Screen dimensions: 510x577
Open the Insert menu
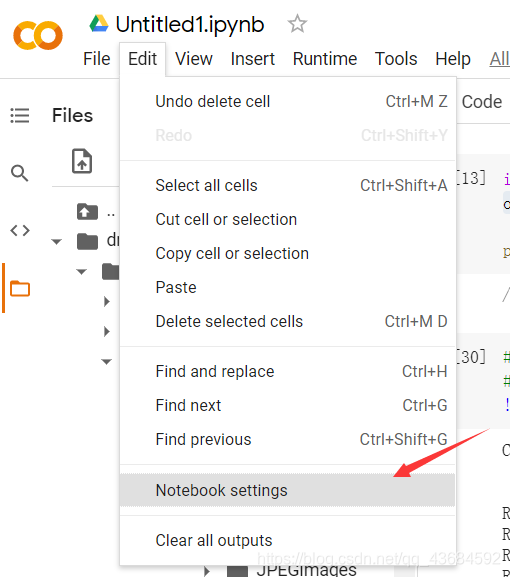coord(252,59)
